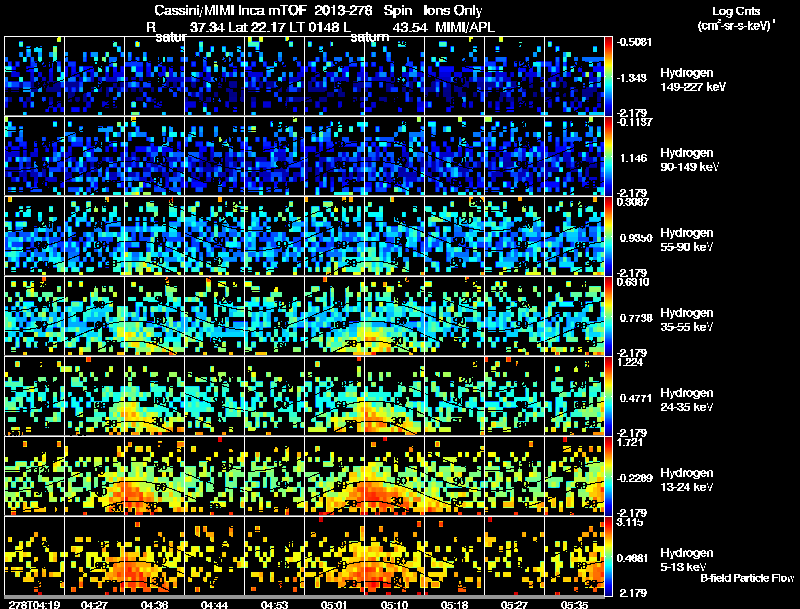This screenshot has height=609, width=800.
Task: Click the '04:27' time axis label
Action: [94, 604]
